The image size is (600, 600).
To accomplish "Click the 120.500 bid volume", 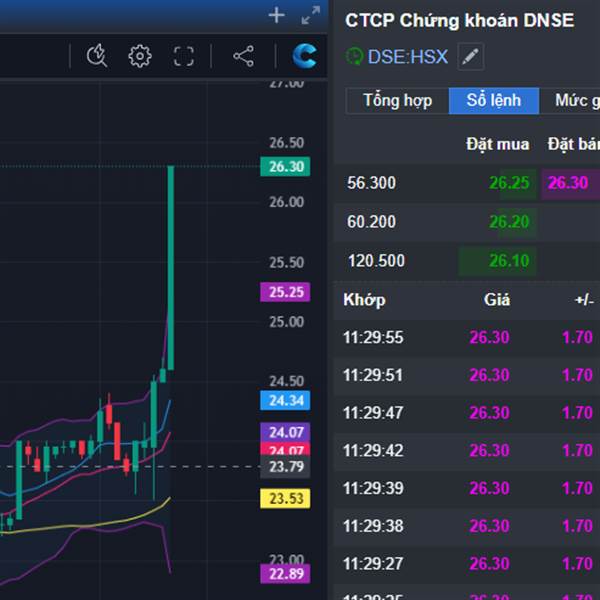I will (x=376, y=261).
